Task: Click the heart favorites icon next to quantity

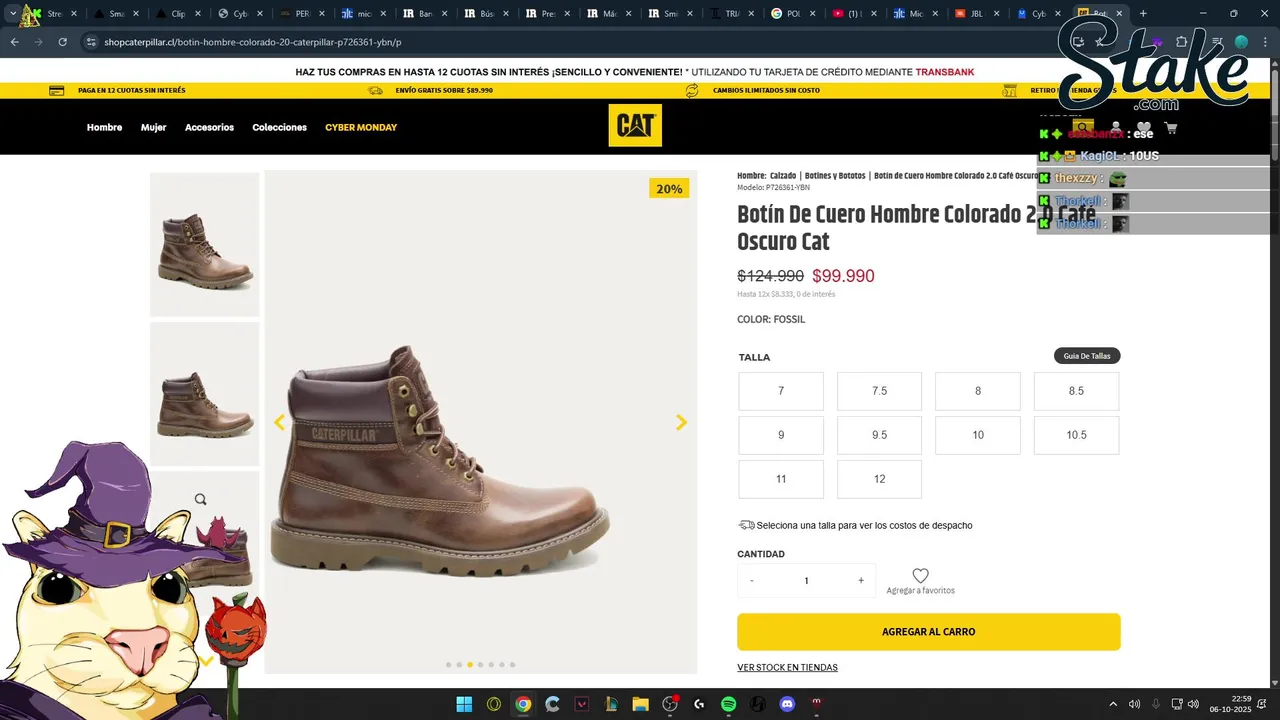Action: (x=920, y=575)
